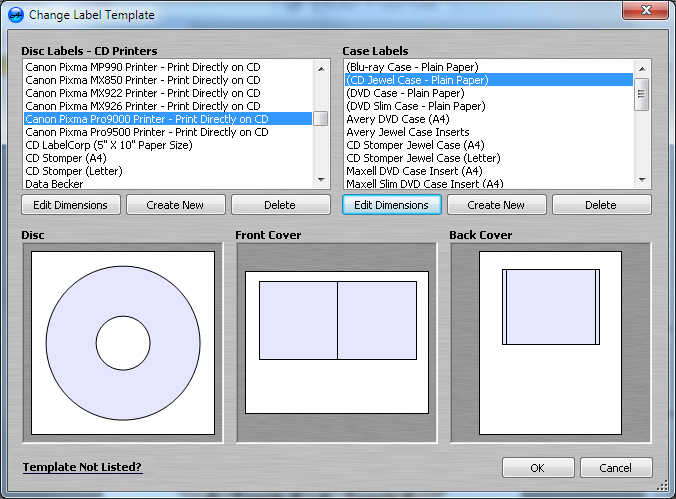
Task: Create New case label template
Action: [x=496, y=205]
